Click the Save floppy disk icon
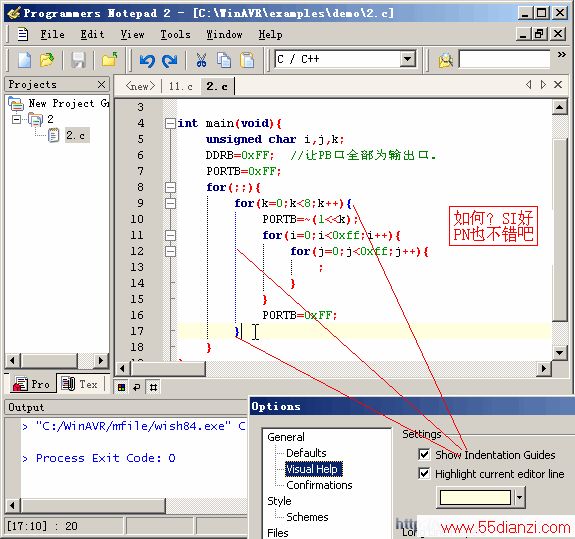 click(78, 60)
